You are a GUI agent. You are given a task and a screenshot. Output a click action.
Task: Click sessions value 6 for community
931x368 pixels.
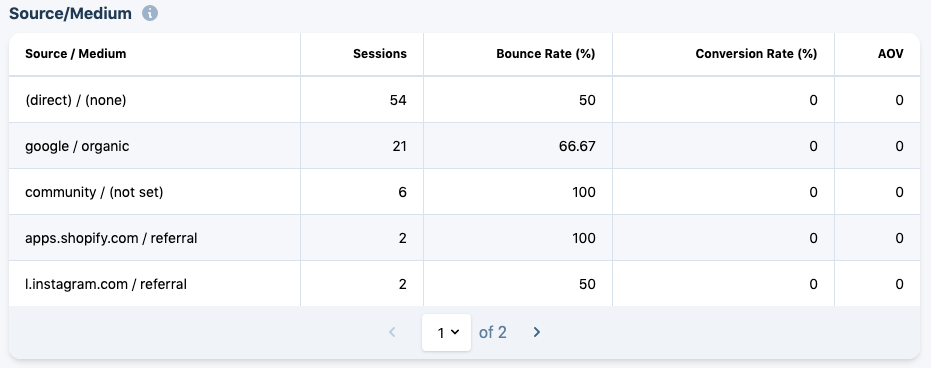click(403, 192)
